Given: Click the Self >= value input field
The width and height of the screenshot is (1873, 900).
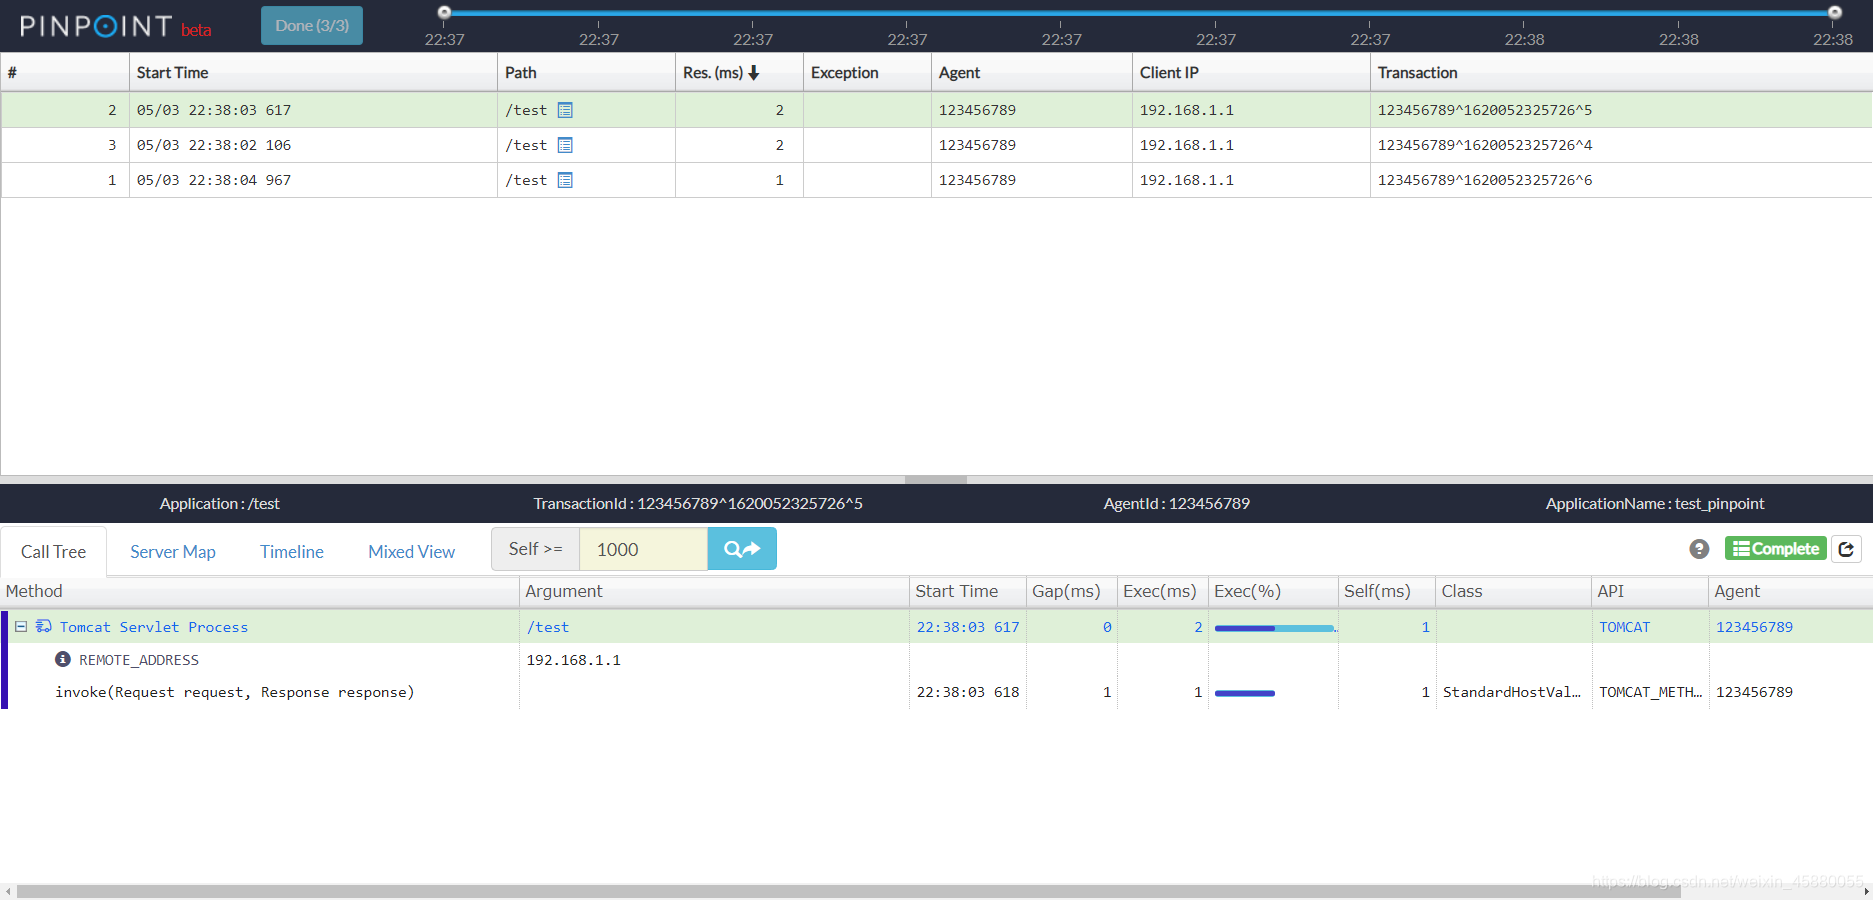Looking at the screenshot, I should [643, 549].
